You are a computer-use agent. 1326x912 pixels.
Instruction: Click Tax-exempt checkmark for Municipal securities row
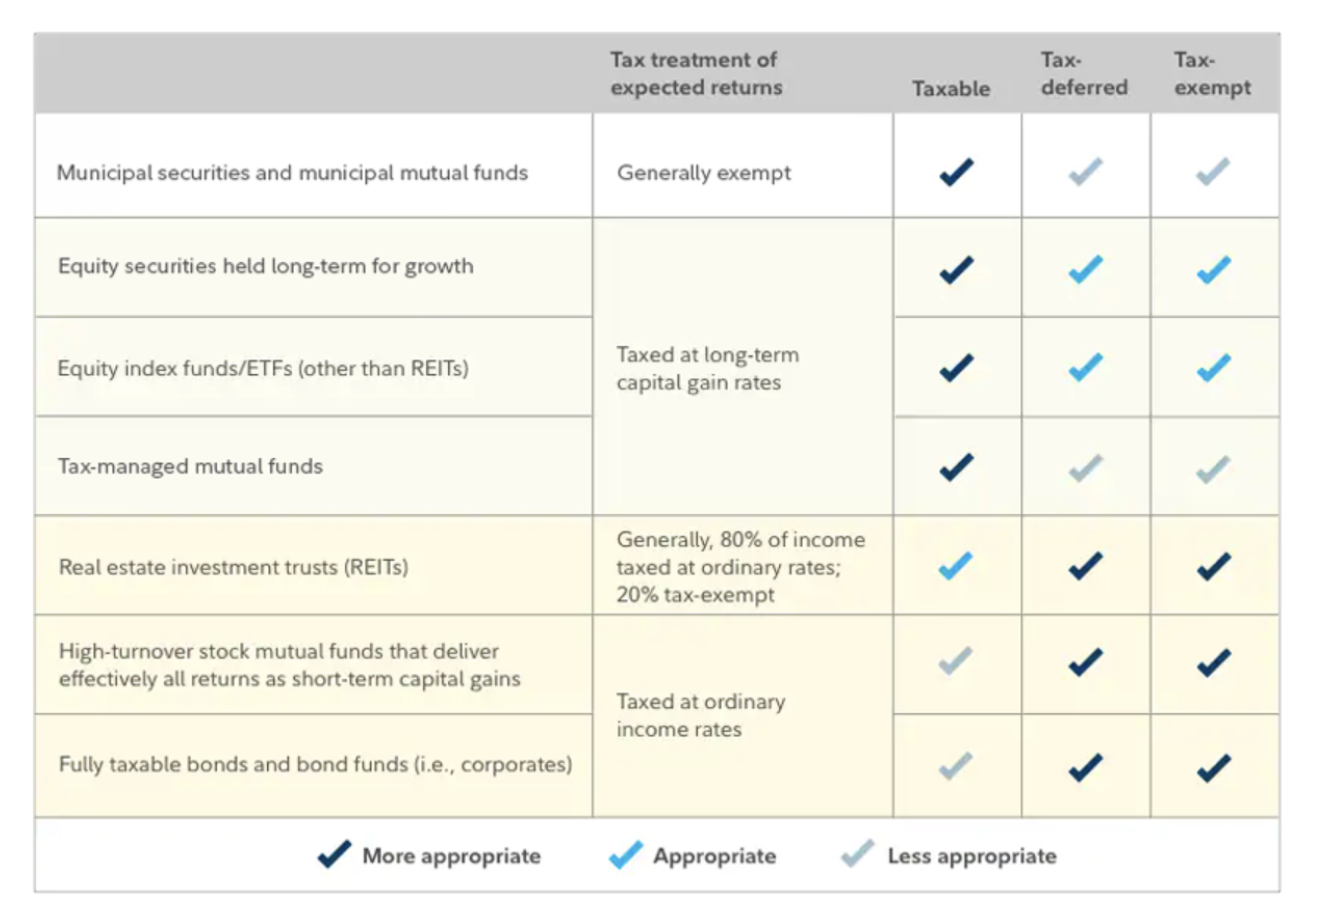click(x=1214, y=172)
